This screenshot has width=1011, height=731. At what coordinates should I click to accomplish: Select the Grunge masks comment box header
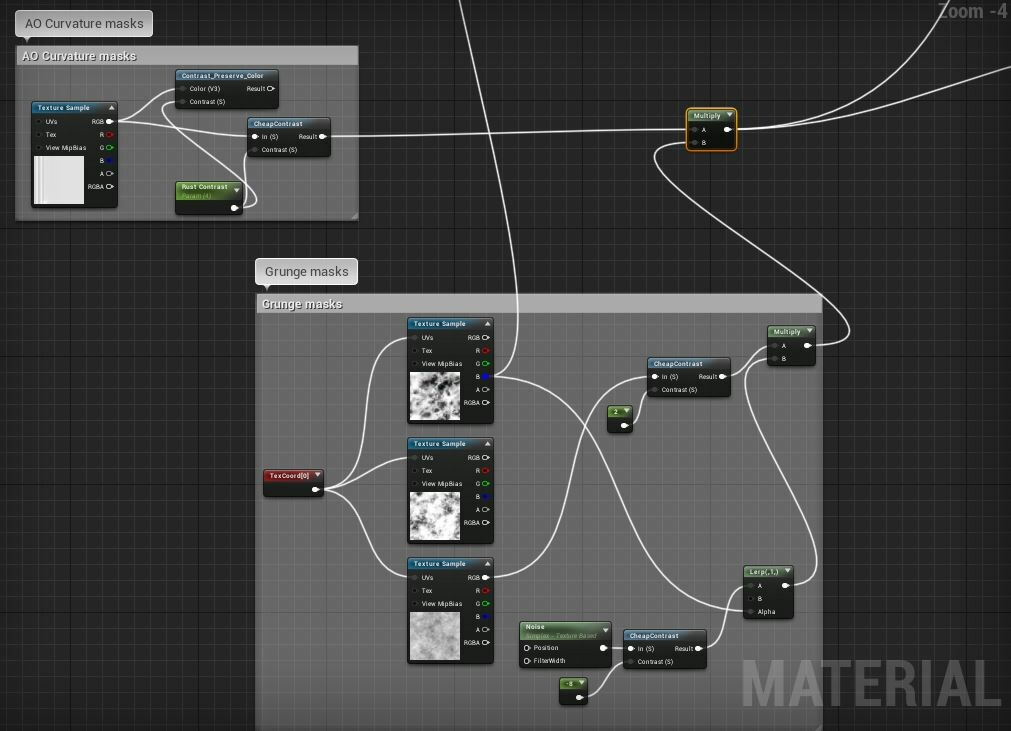click(x=539, y=304)
